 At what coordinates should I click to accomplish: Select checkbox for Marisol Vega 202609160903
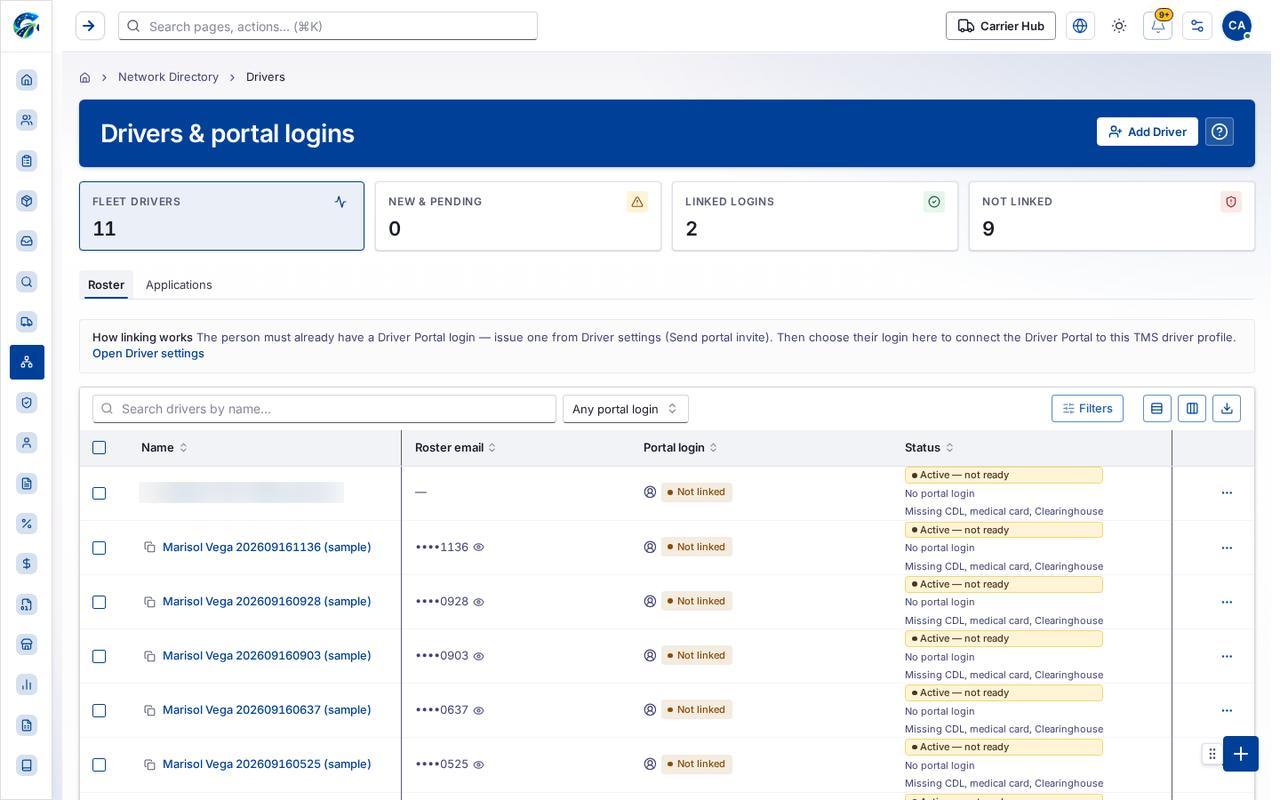(99, 657)
